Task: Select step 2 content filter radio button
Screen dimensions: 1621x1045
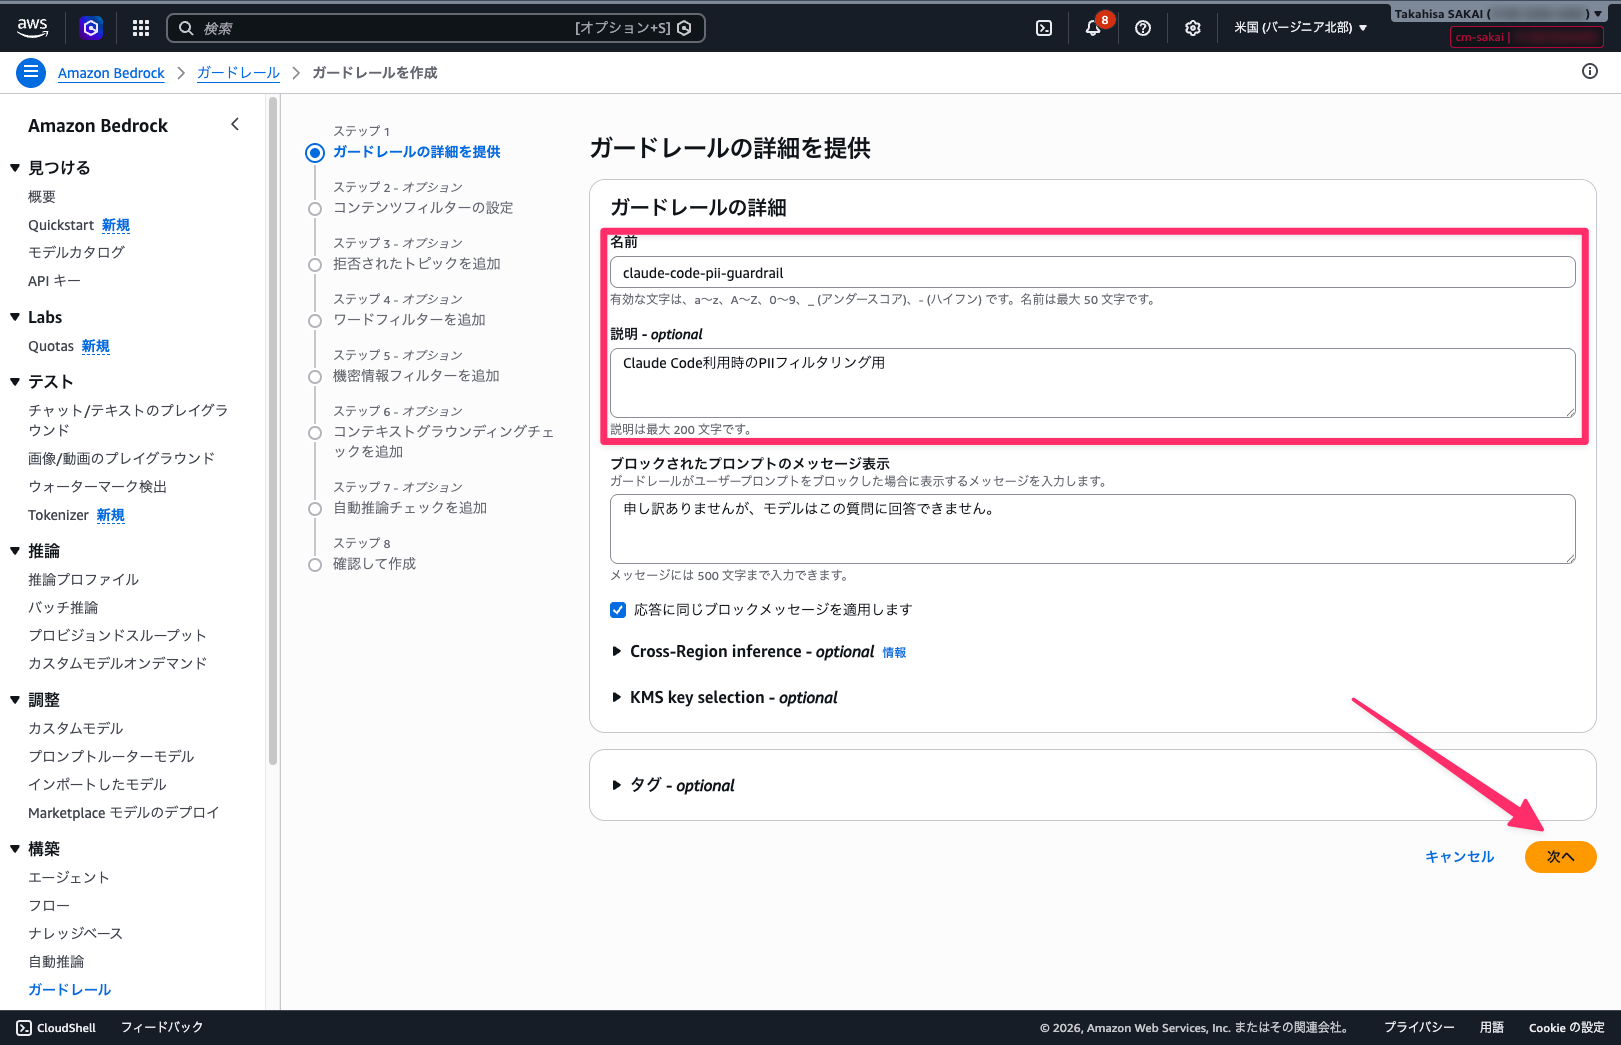Action: pyautogui.click(x=315, y=208)
